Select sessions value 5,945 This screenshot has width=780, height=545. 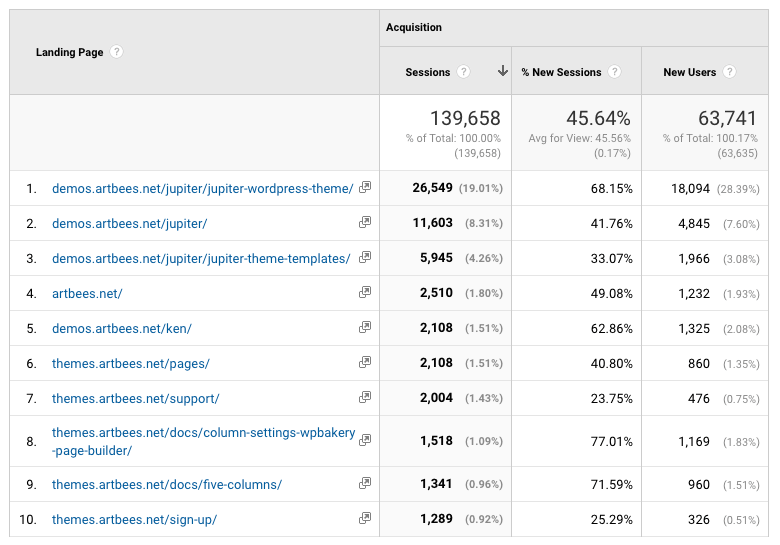[x=436, y=258]
